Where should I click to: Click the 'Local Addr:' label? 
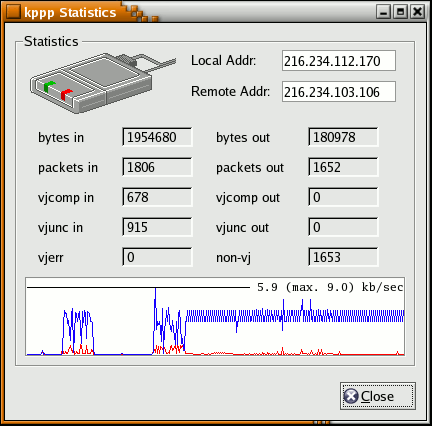[223, 61]
